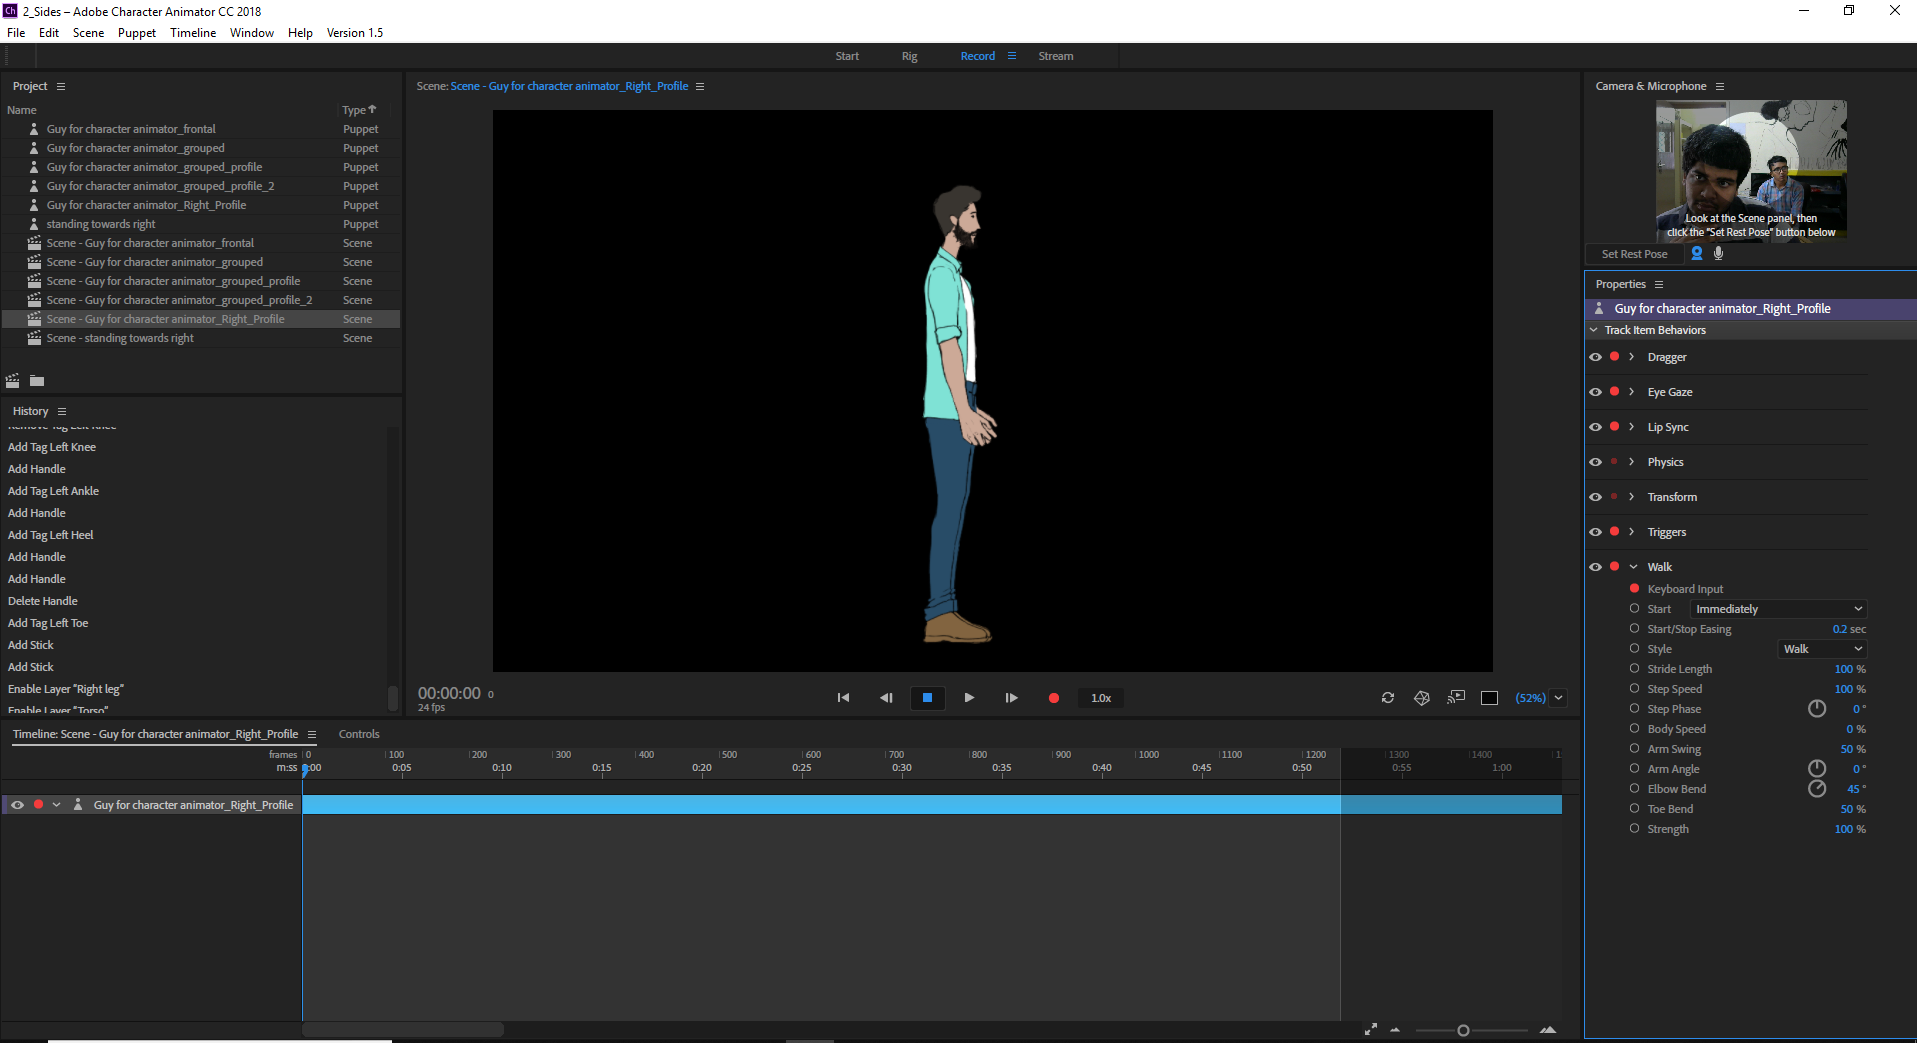Image resolution: width=1917 pixels, height=1043 pixels.
Task: Toggle timeline track visibility eye
Action: point(17,805)
